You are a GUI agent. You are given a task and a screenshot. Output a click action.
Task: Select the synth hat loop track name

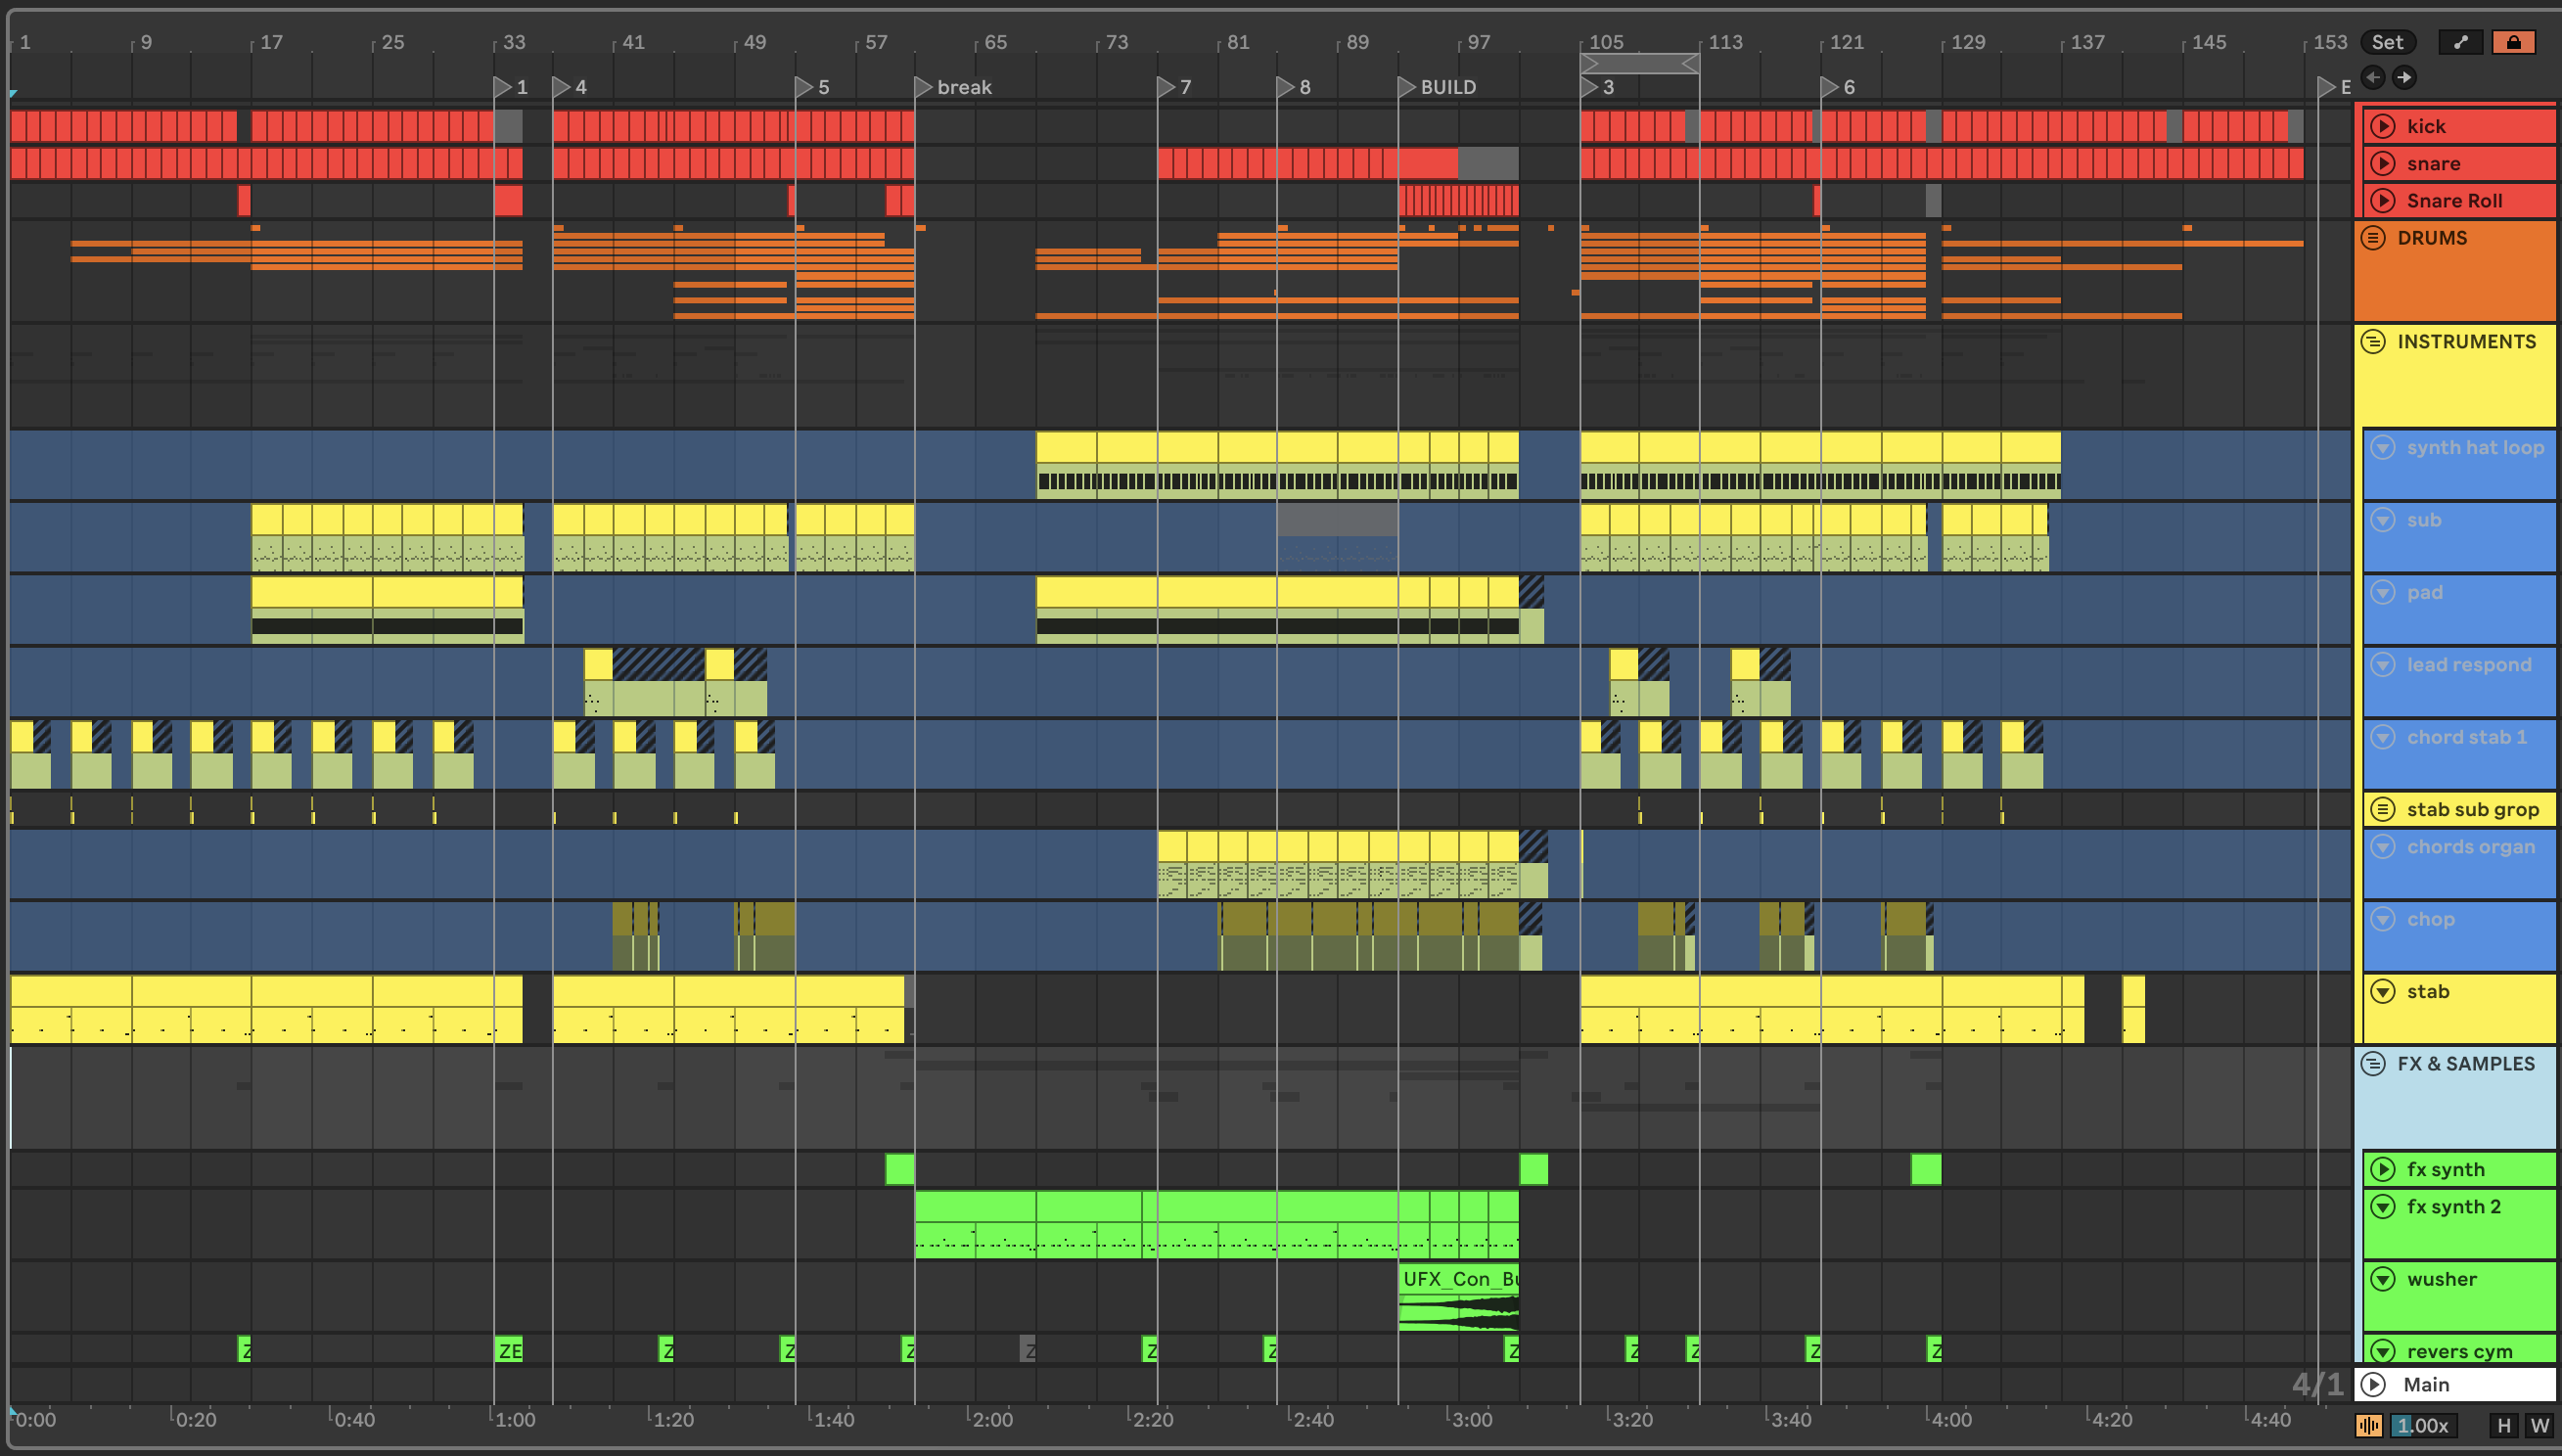(2475, 447)
